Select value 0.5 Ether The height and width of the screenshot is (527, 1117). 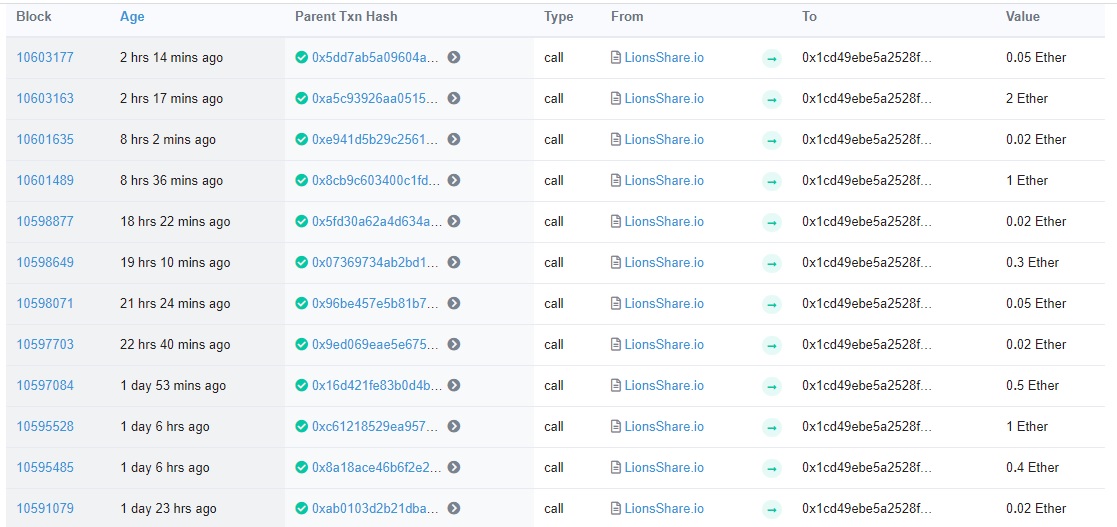tap(1032, 385)
